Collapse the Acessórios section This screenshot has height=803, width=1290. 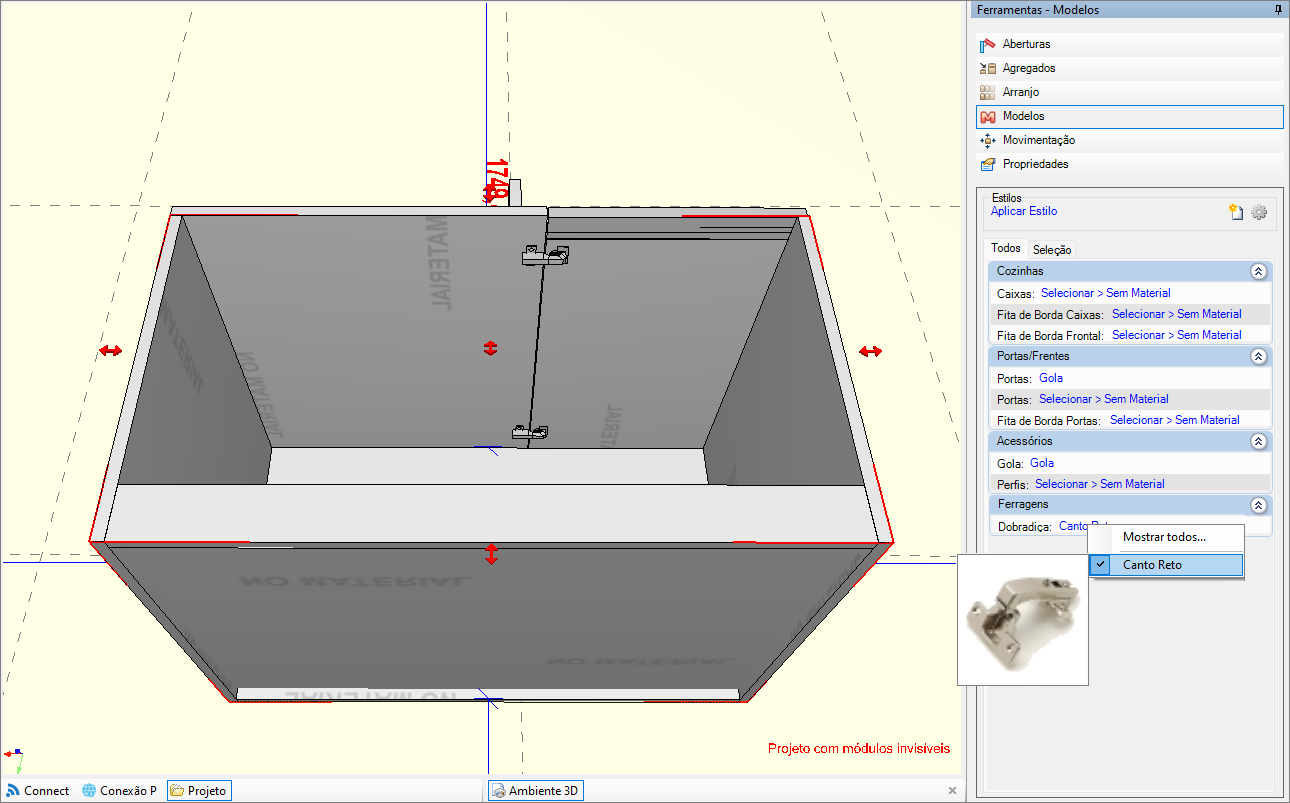[x=1258, y=441]
